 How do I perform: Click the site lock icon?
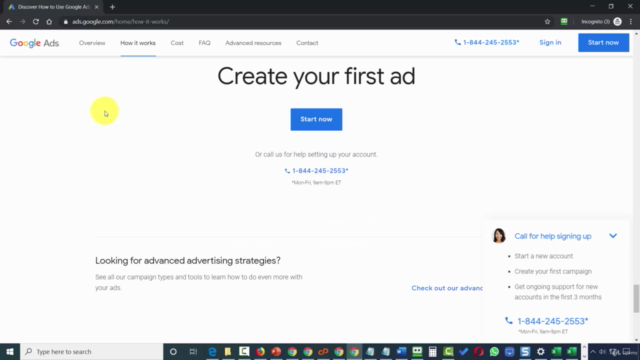65,22
